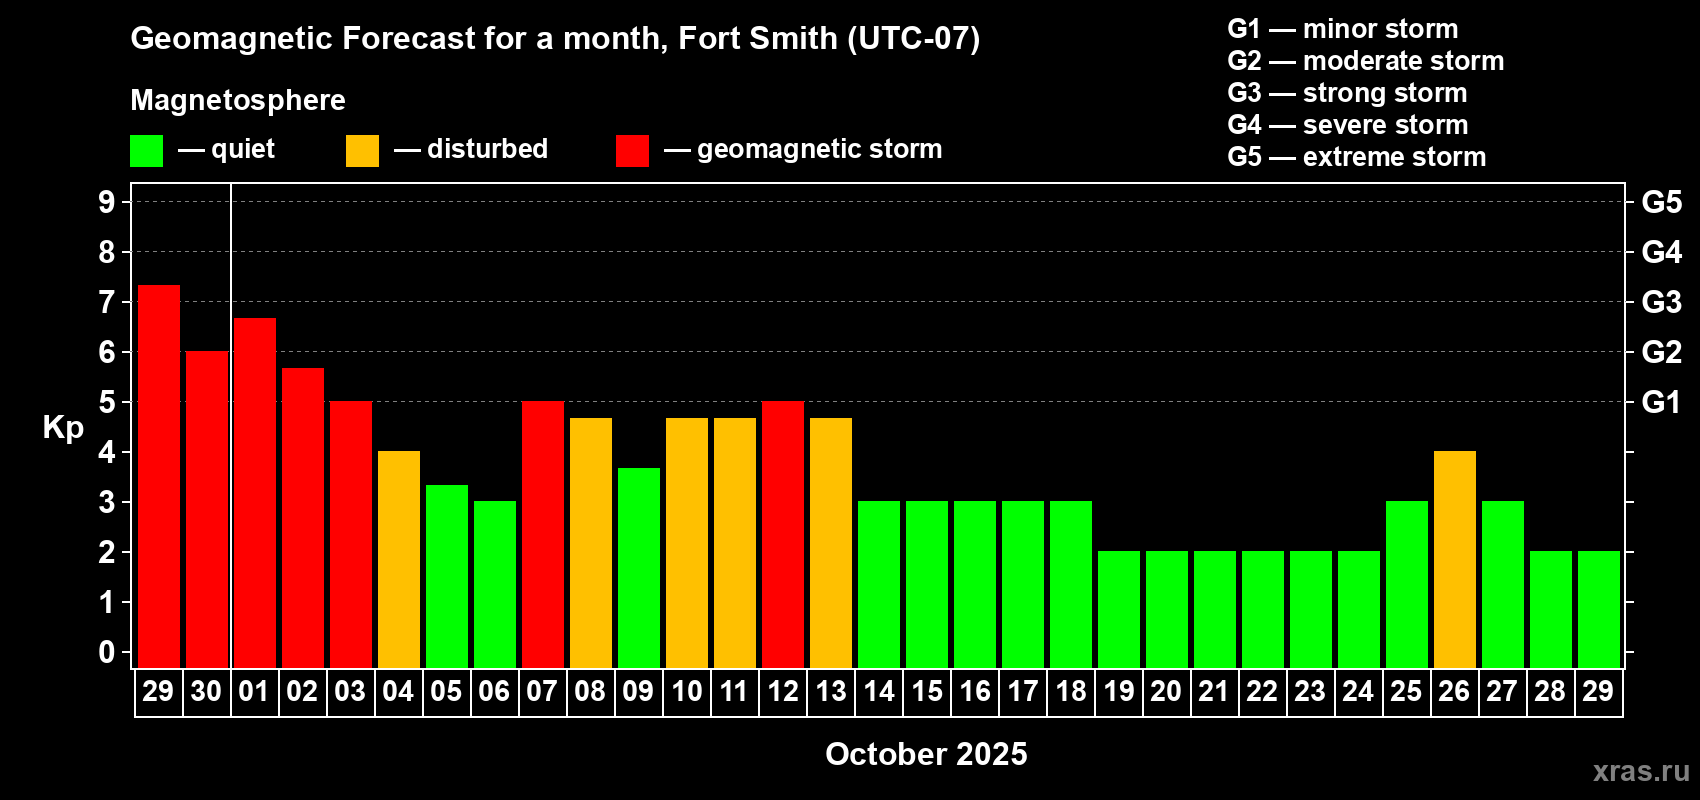Click the green quiet legend swatch

tap(146, 151)
